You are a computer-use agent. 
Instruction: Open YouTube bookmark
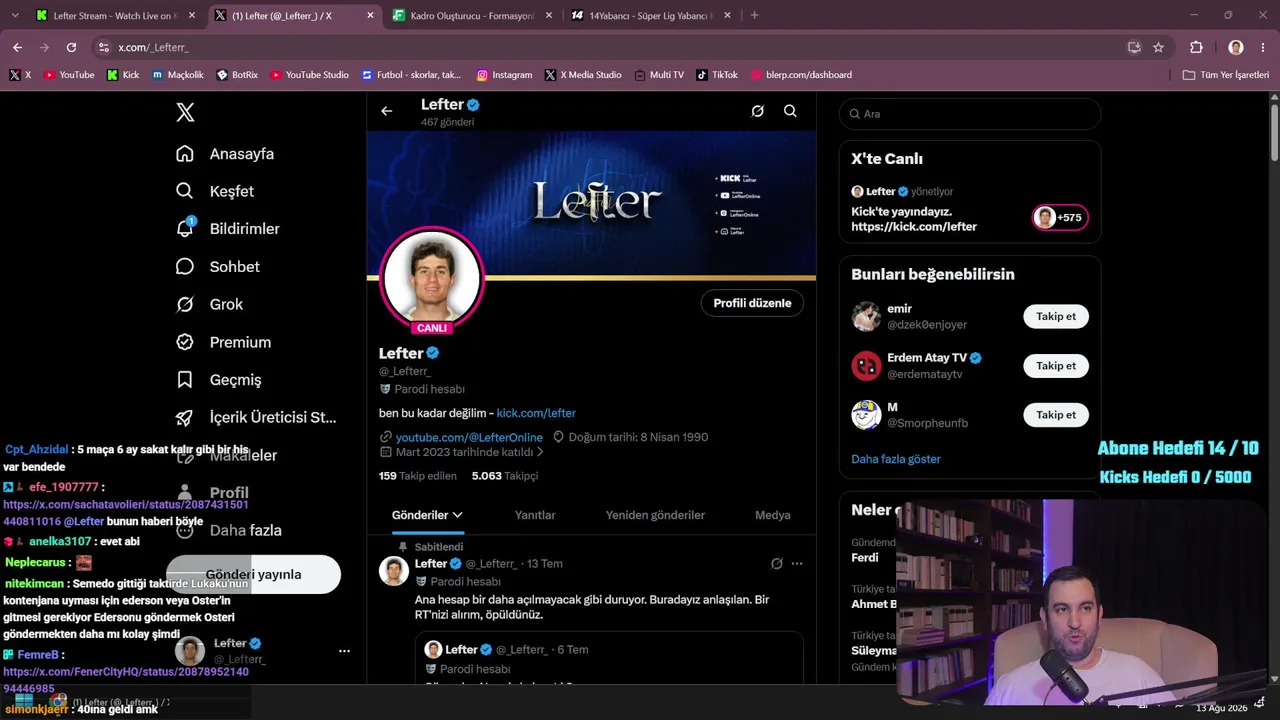tap(69, 75)
